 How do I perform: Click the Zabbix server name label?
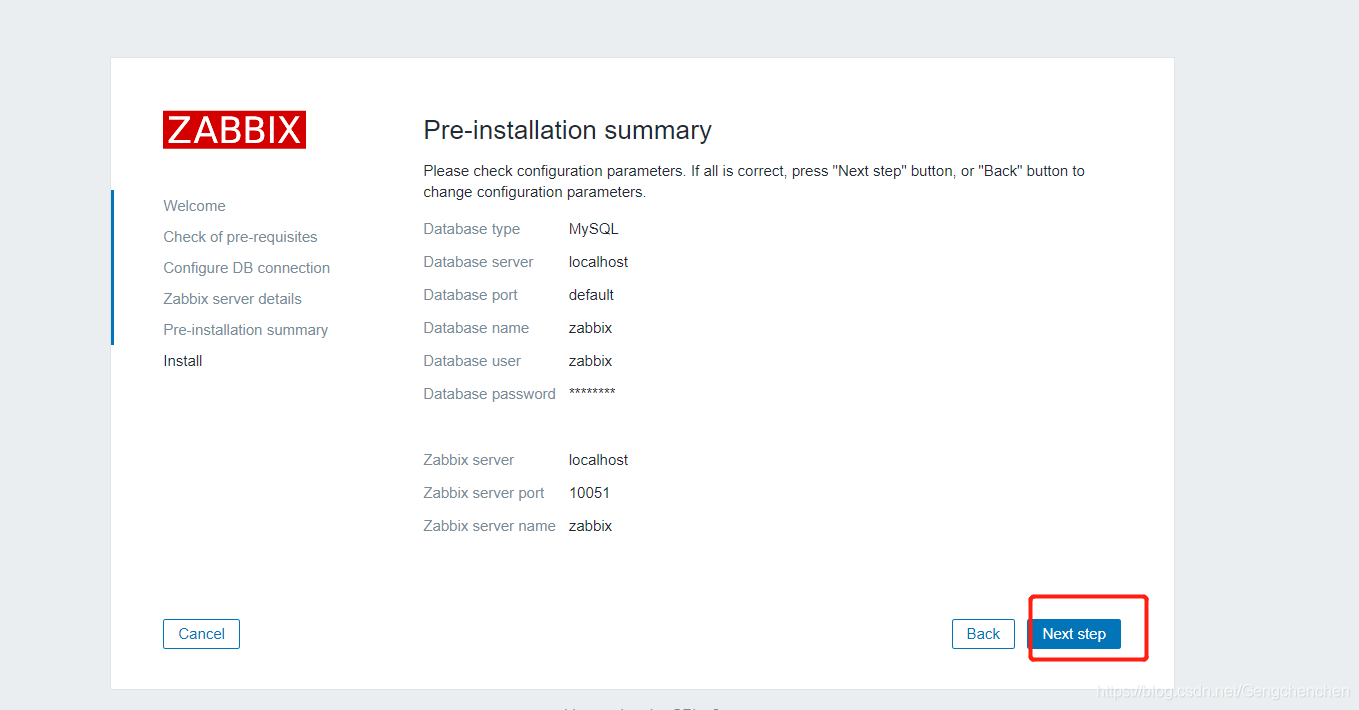[x=489, y=526]
